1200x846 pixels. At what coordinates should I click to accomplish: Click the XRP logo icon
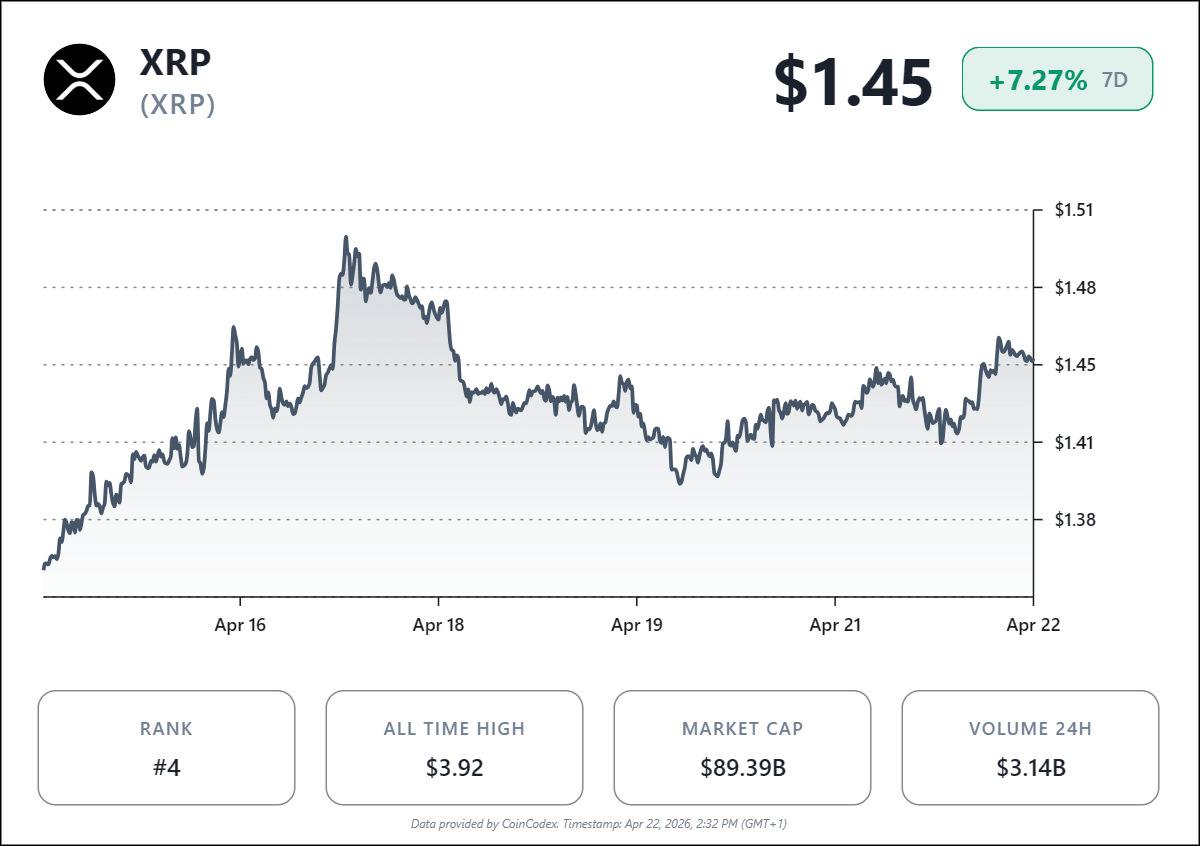point(80,79)
